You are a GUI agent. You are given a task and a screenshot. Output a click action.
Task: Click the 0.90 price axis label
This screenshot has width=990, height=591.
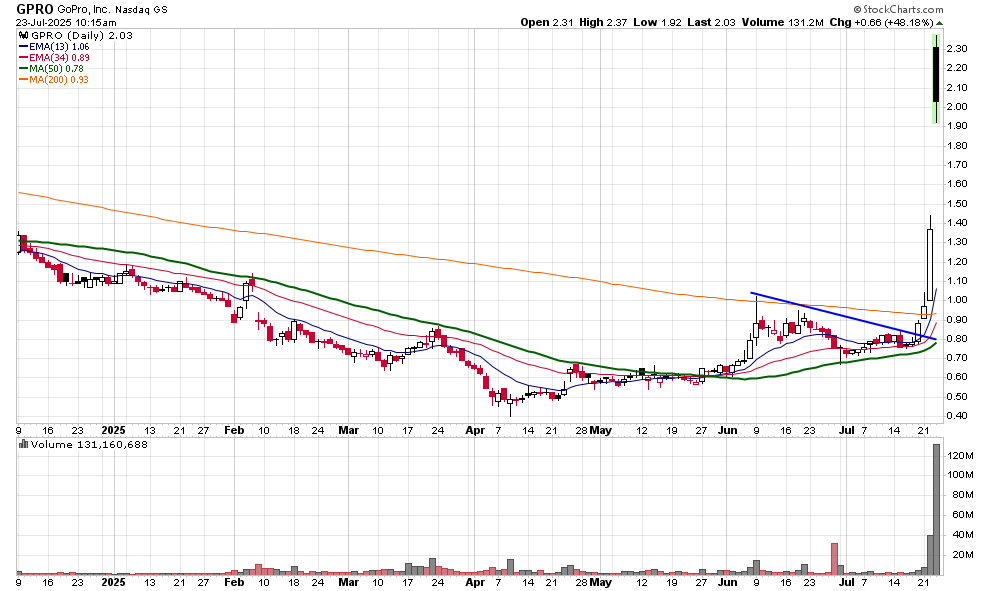coord(957,319)
